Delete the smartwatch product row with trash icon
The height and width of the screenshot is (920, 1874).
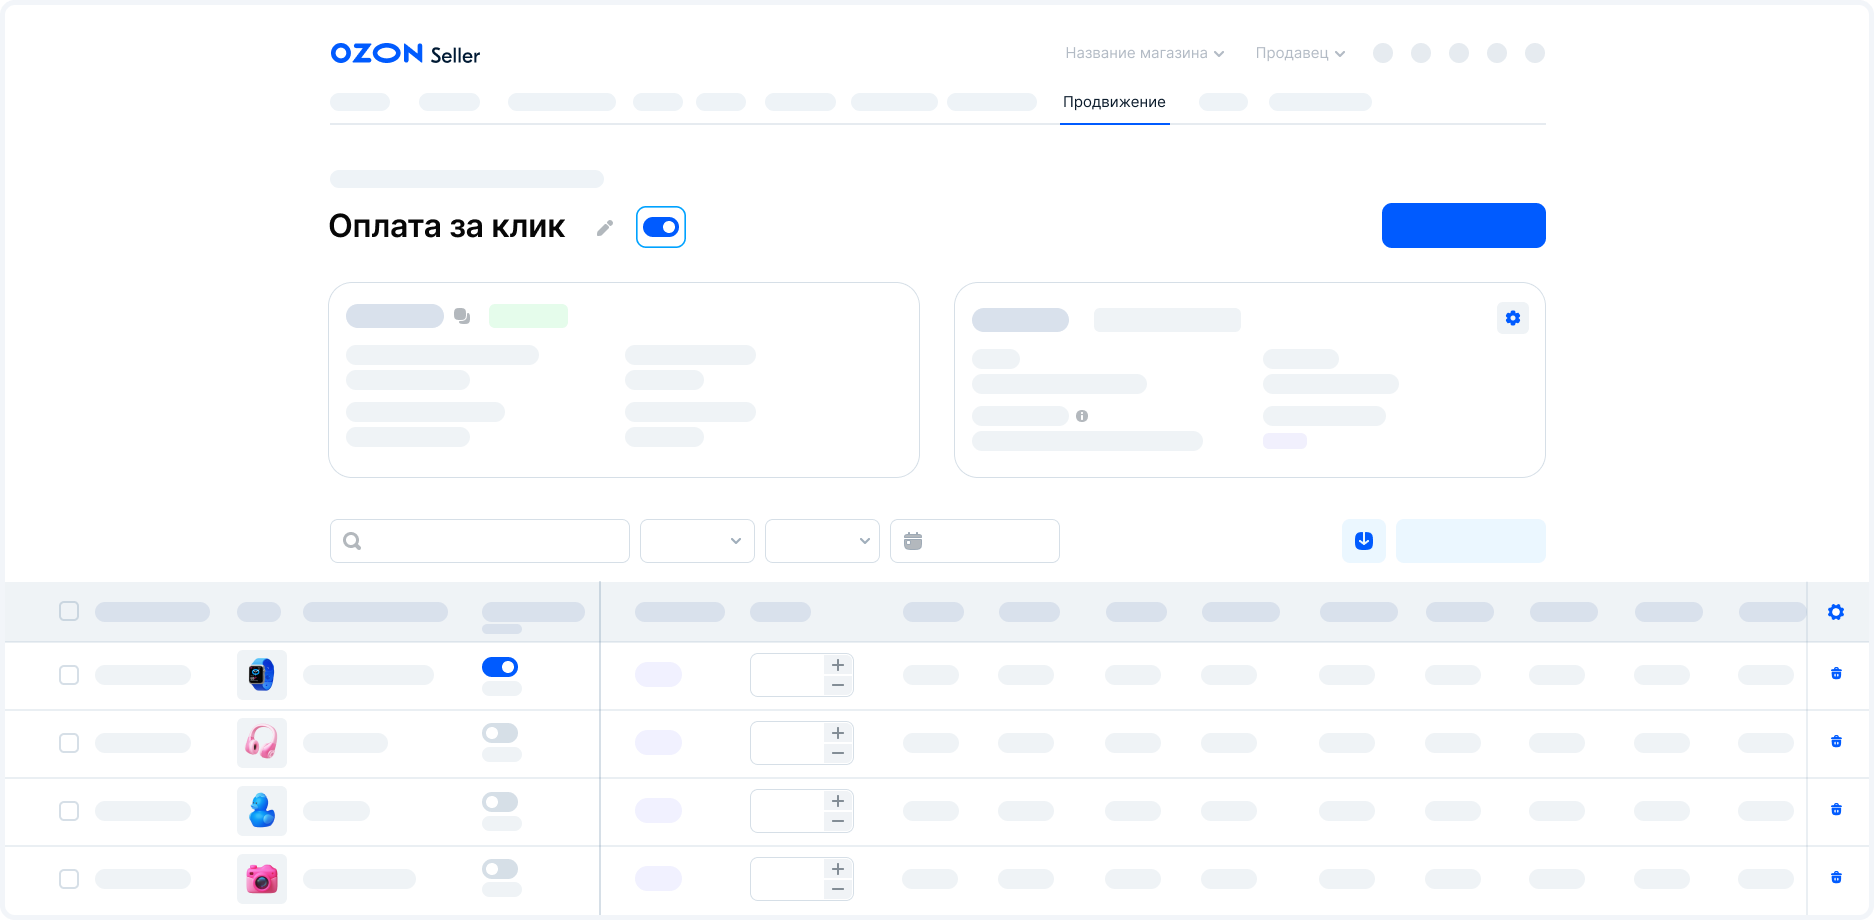pyautogui.click(x=1835, y=674)
